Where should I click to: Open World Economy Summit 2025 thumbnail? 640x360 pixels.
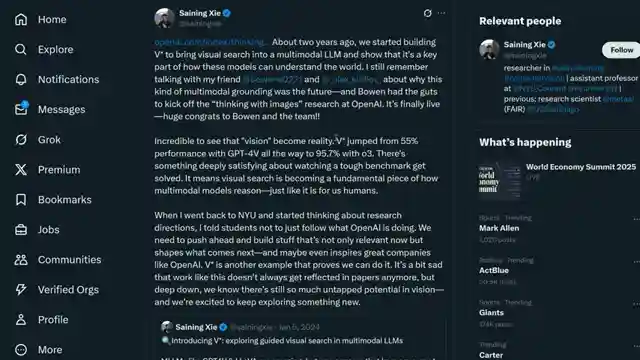tap(500, 181)
